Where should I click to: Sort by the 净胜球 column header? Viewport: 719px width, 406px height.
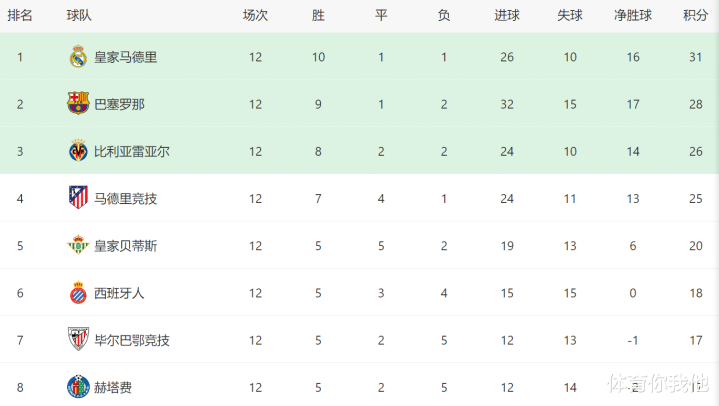632,16
